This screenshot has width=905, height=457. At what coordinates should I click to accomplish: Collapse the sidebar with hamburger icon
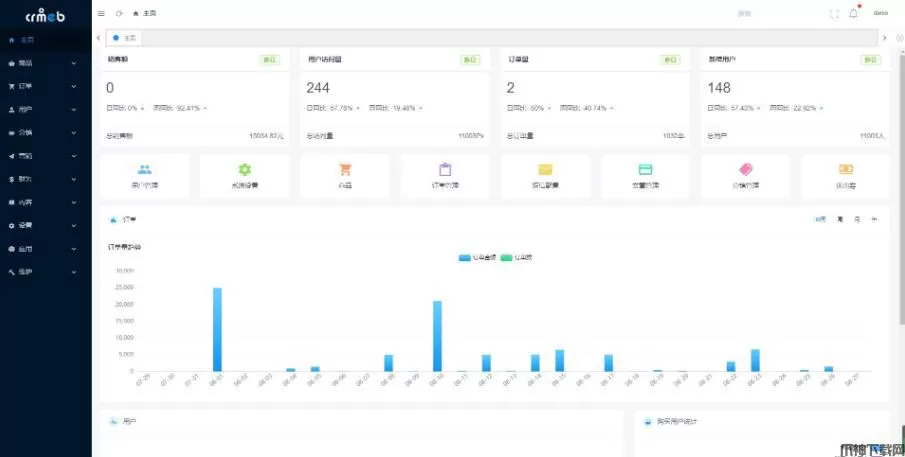[101, 13]
